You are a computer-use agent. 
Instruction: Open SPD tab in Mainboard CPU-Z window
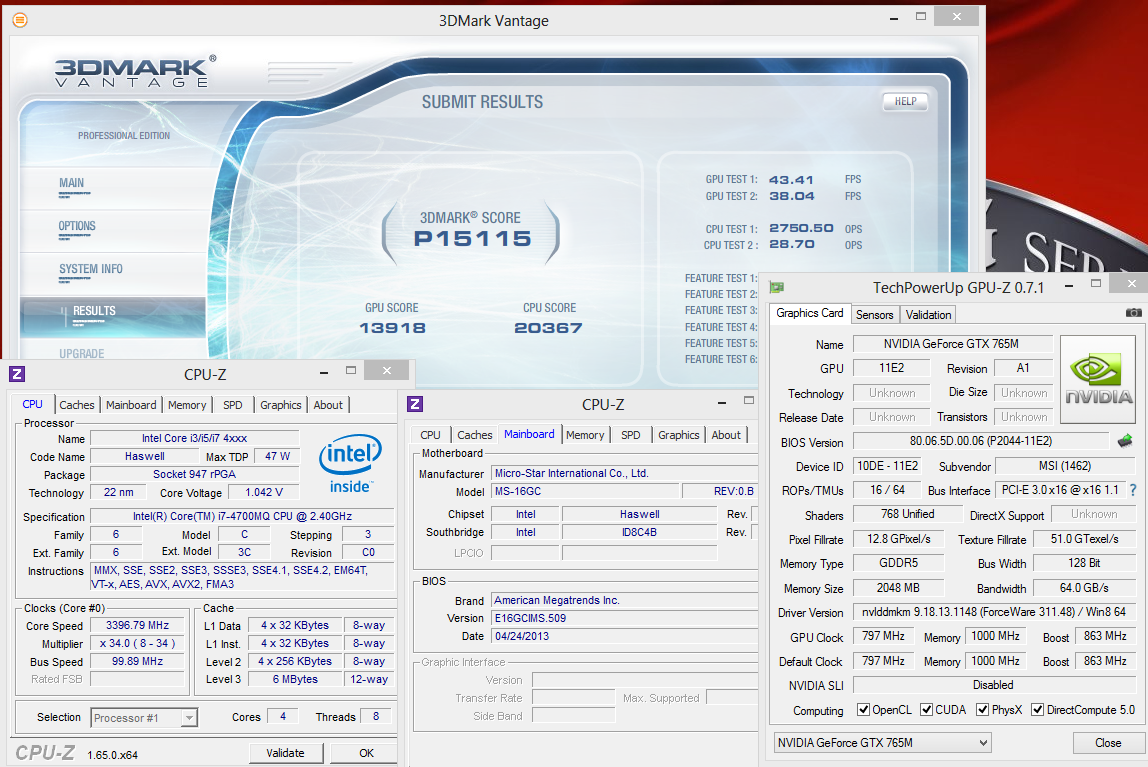point(630,435)
